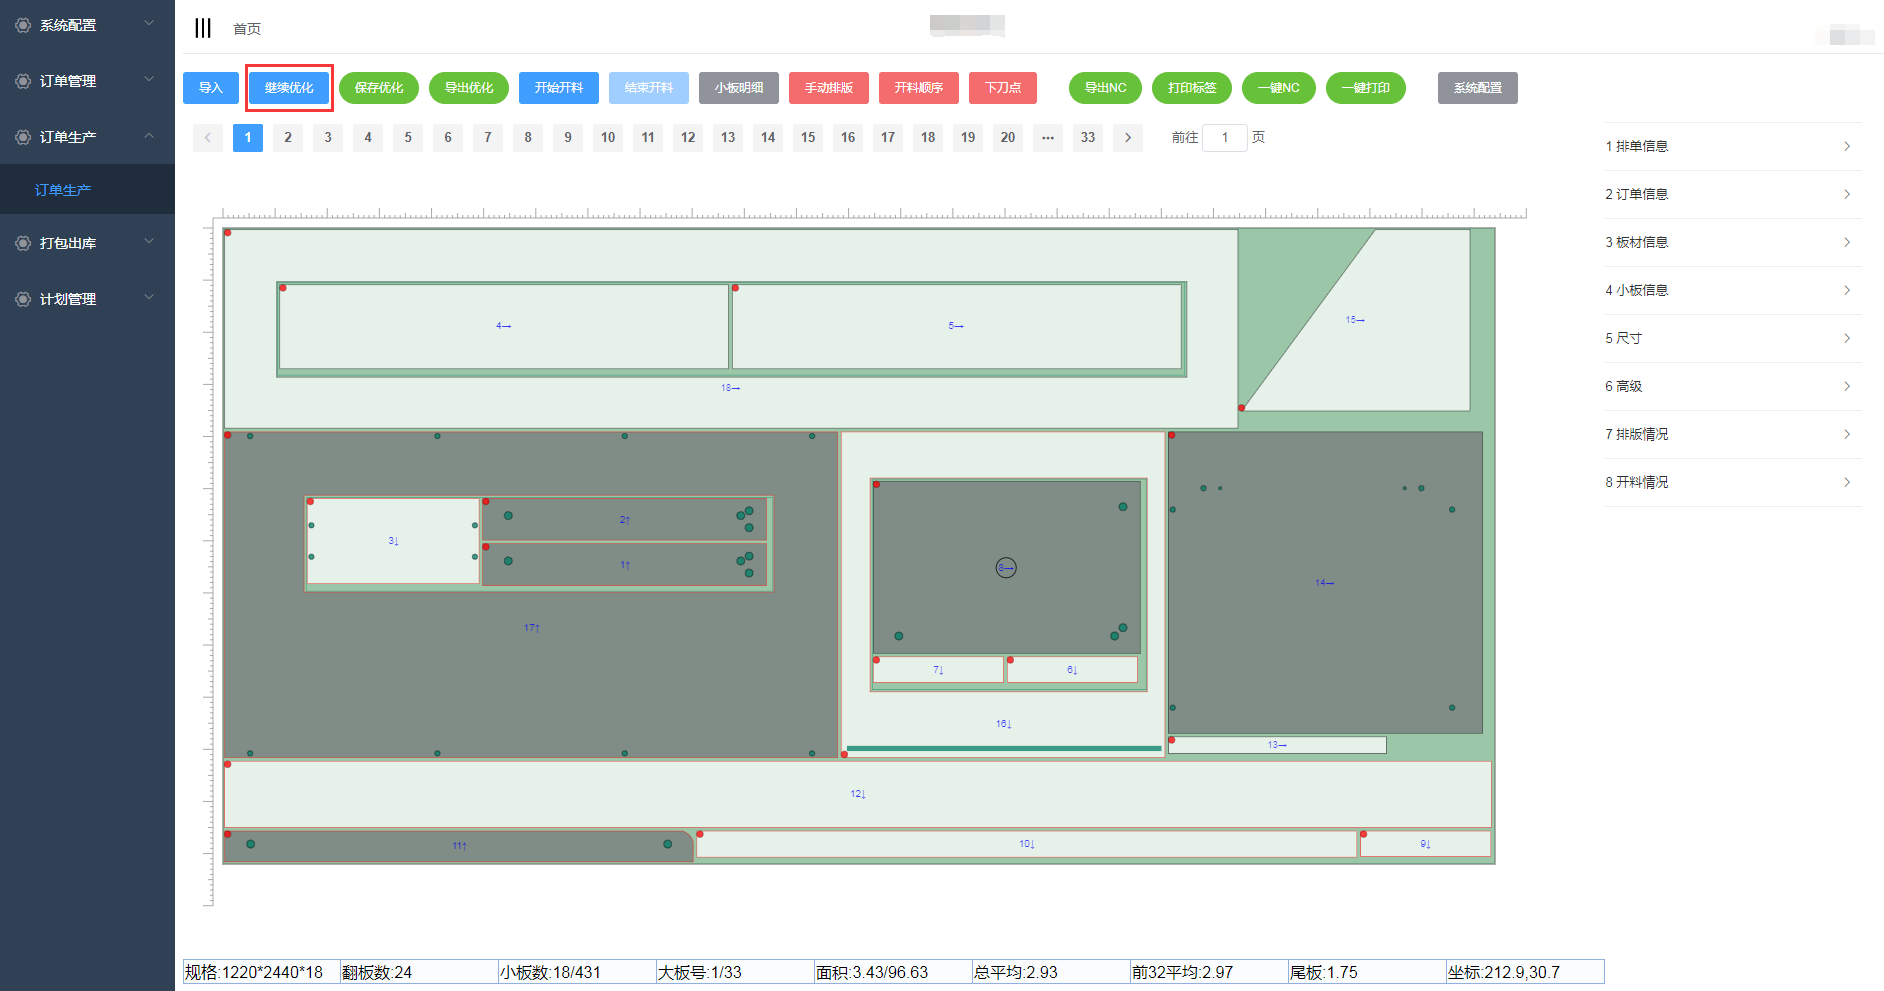Expand the 1 排单信息 panel
The height and width of the screenshot is (991, 1884).
point(1732,147)
